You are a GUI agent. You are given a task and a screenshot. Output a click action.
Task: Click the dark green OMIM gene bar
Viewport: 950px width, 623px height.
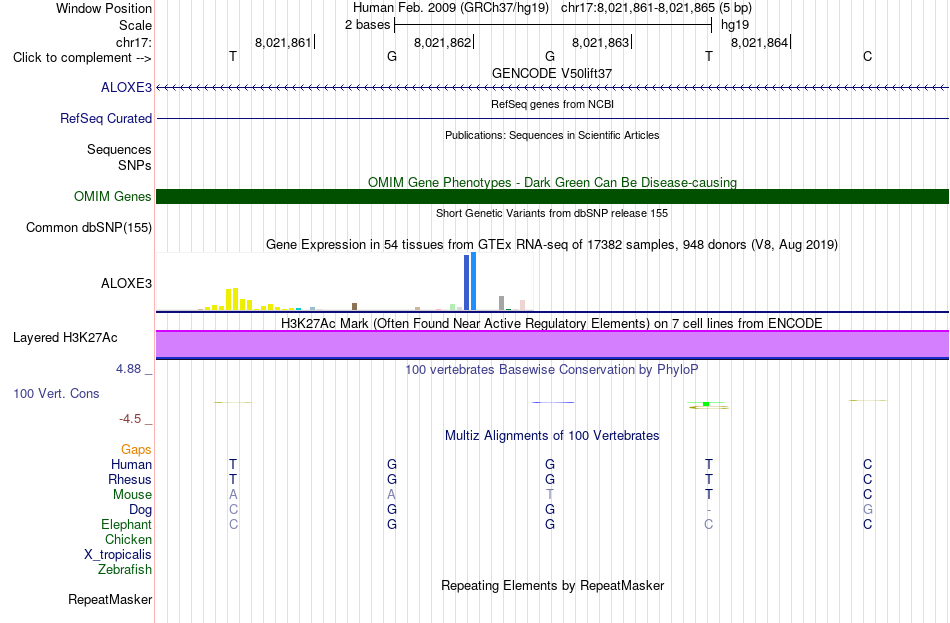[552, 196]
